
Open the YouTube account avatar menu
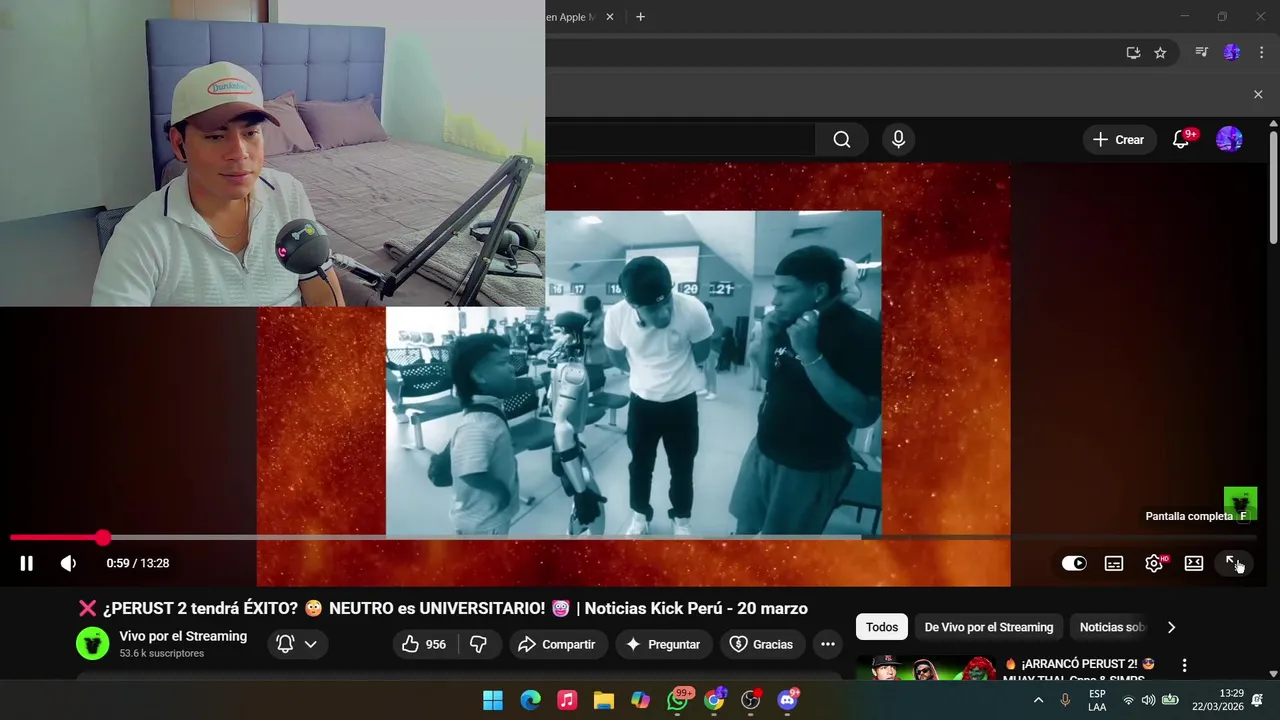1229,140
